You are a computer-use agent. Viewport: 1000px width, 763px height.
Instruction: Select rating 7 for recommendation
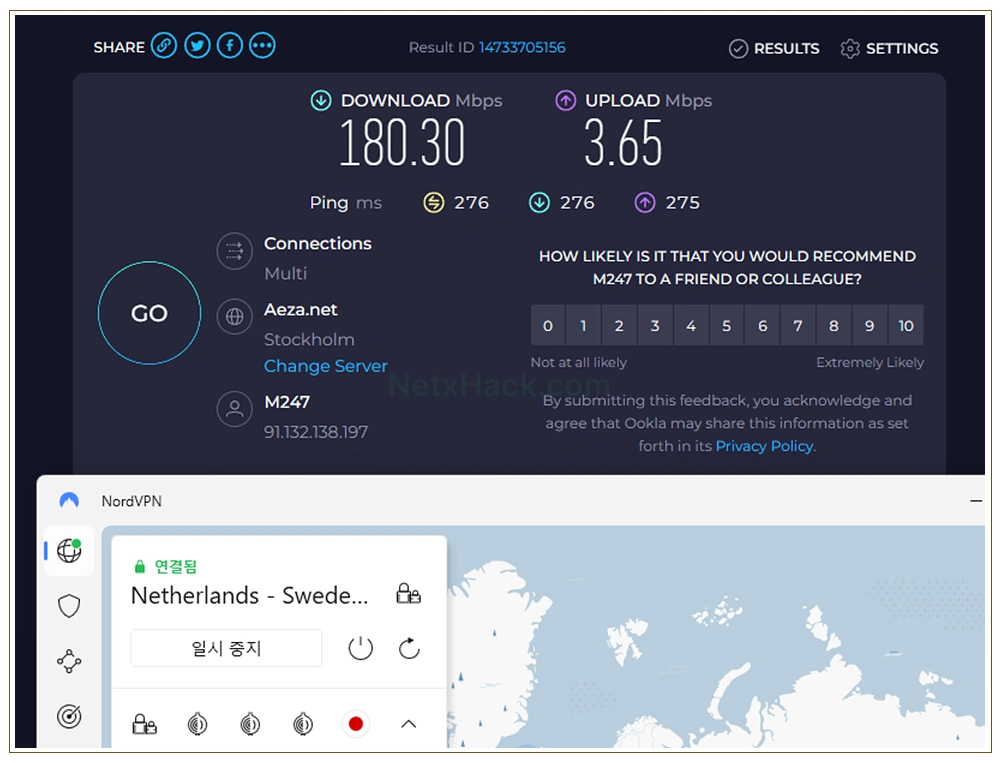click(x=798, y=325)
